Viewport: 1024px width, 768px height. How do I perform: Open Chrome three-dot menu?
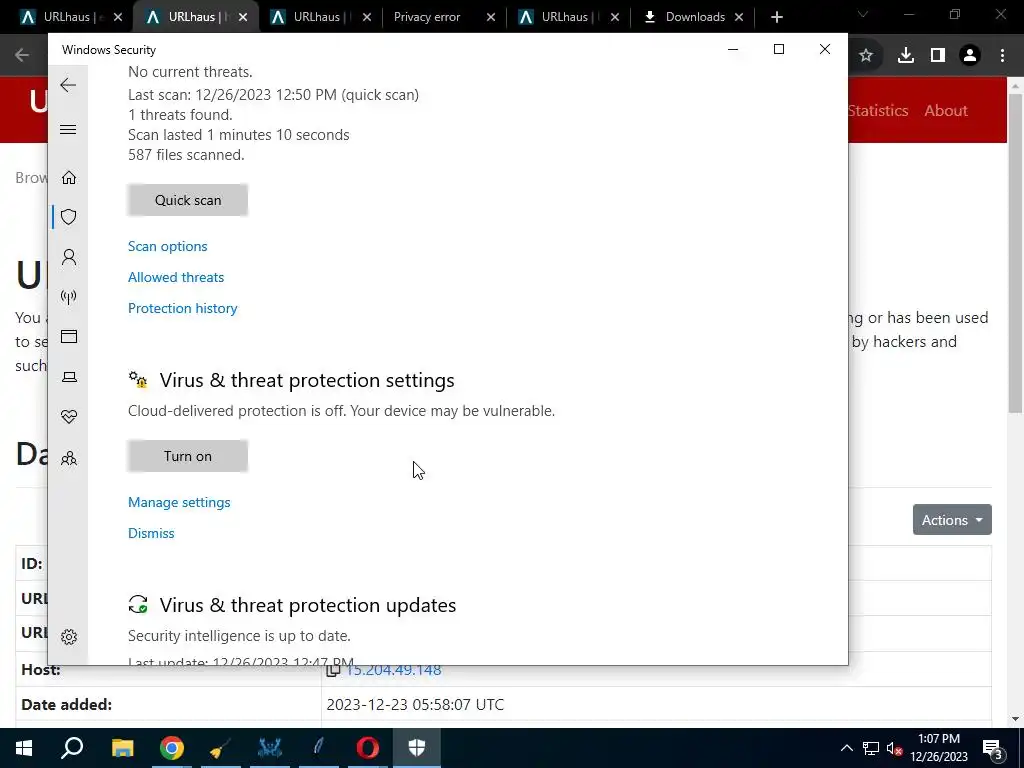pyautogui.click(x=1002, y=56)
